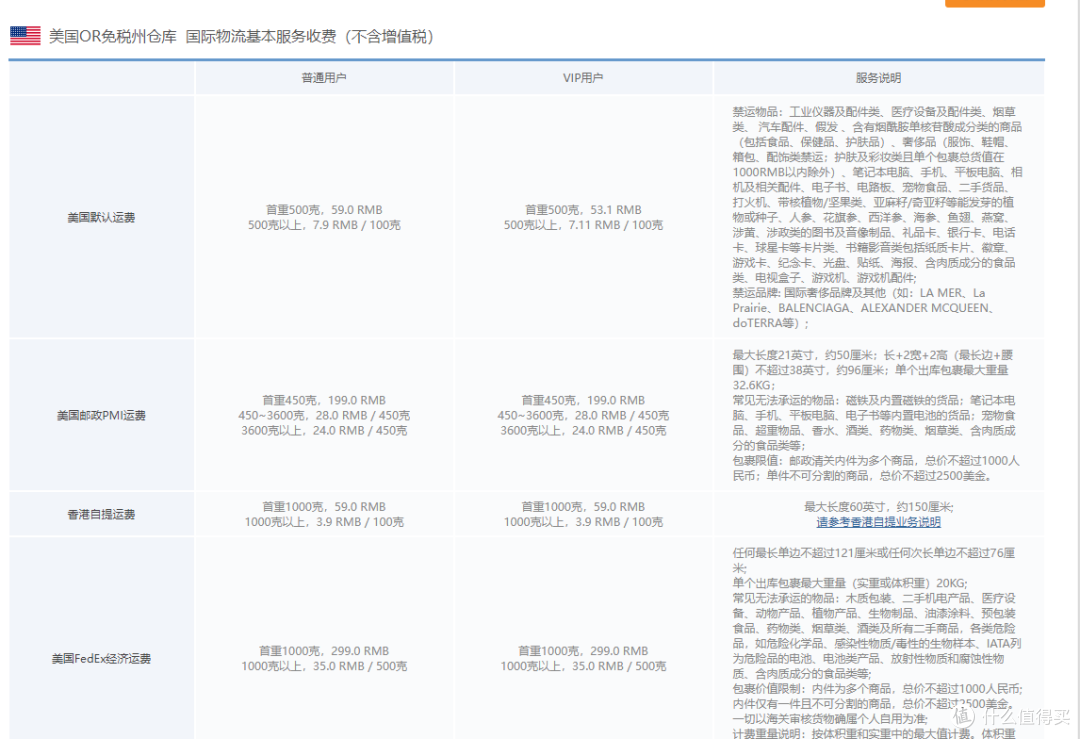Click VIP Hong Kong pickup 首重1000克，59.0 RMB cell
1080x739 pixels.
[x=583, y=507]
